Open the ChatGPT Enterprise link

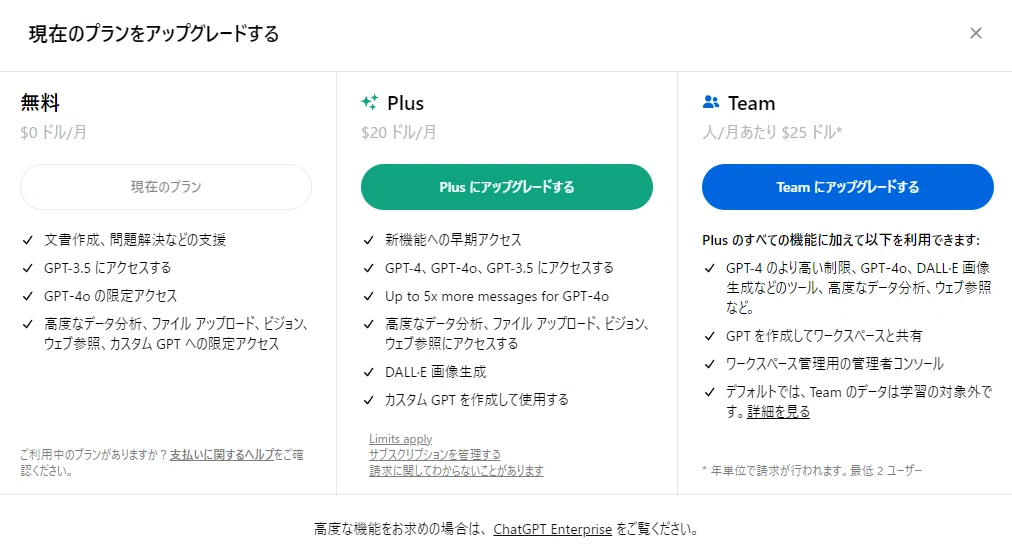[x=552, y=529]
